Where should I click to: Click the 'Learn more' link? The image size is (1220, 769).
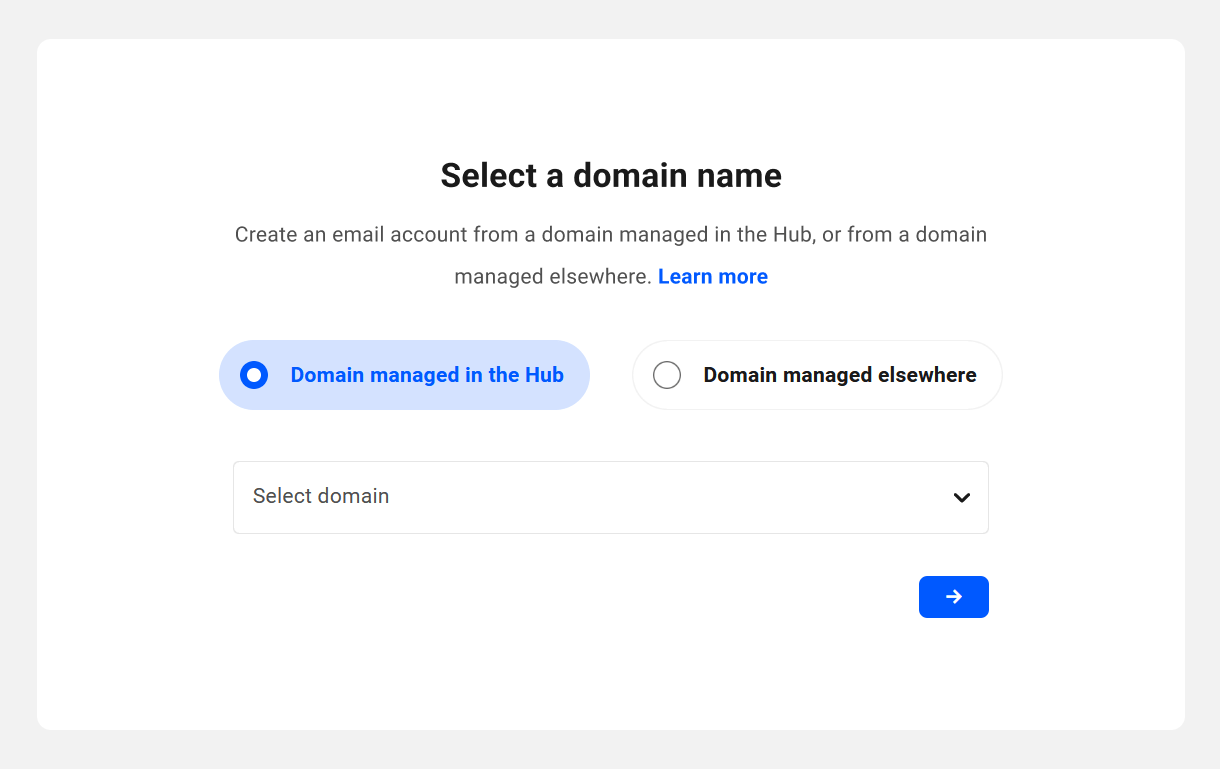(x=713, y=277)
